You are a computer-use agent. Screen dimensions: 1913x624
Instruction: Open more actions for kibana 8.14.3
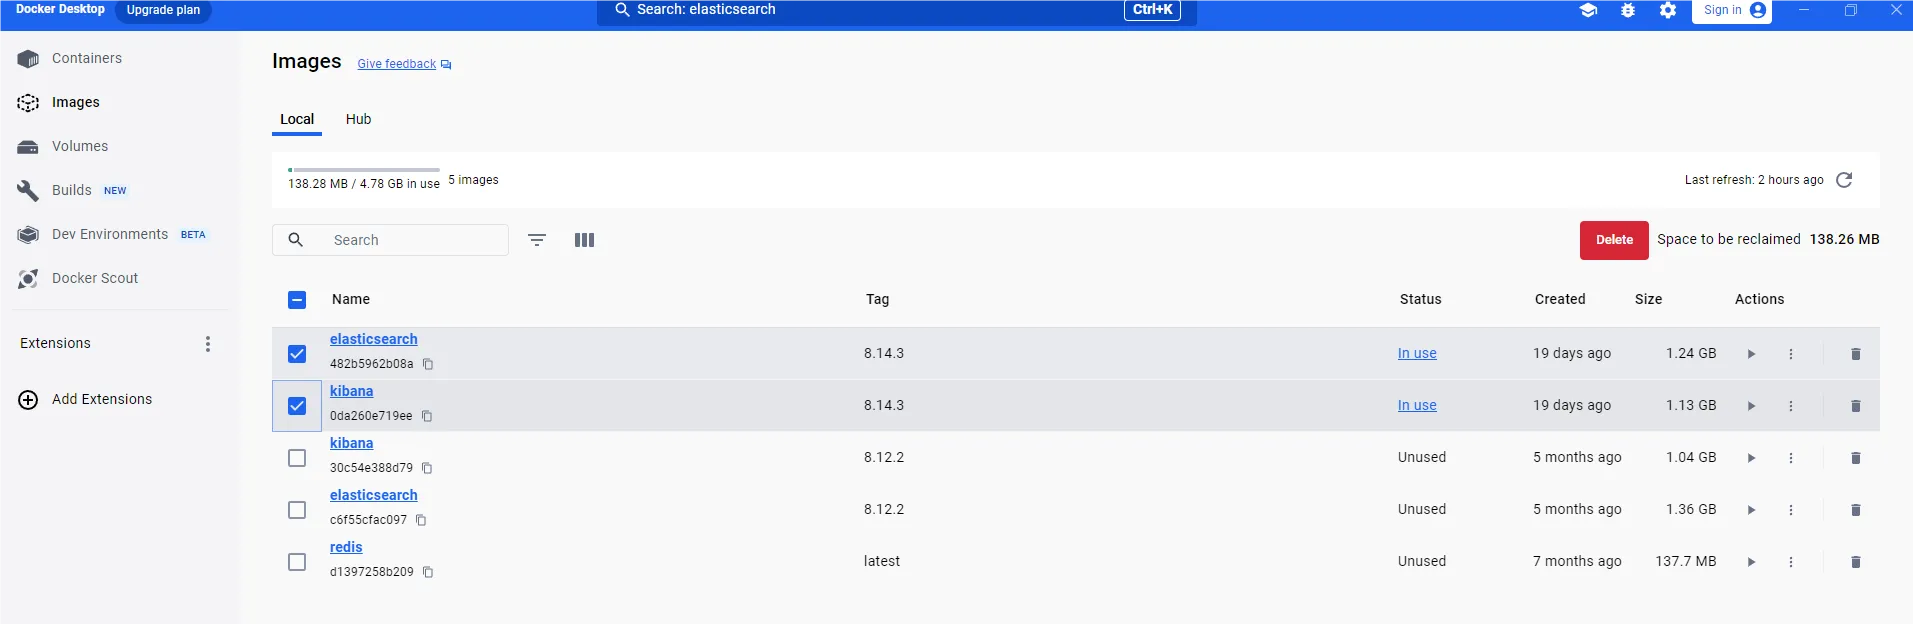(x=1791, y=406)
